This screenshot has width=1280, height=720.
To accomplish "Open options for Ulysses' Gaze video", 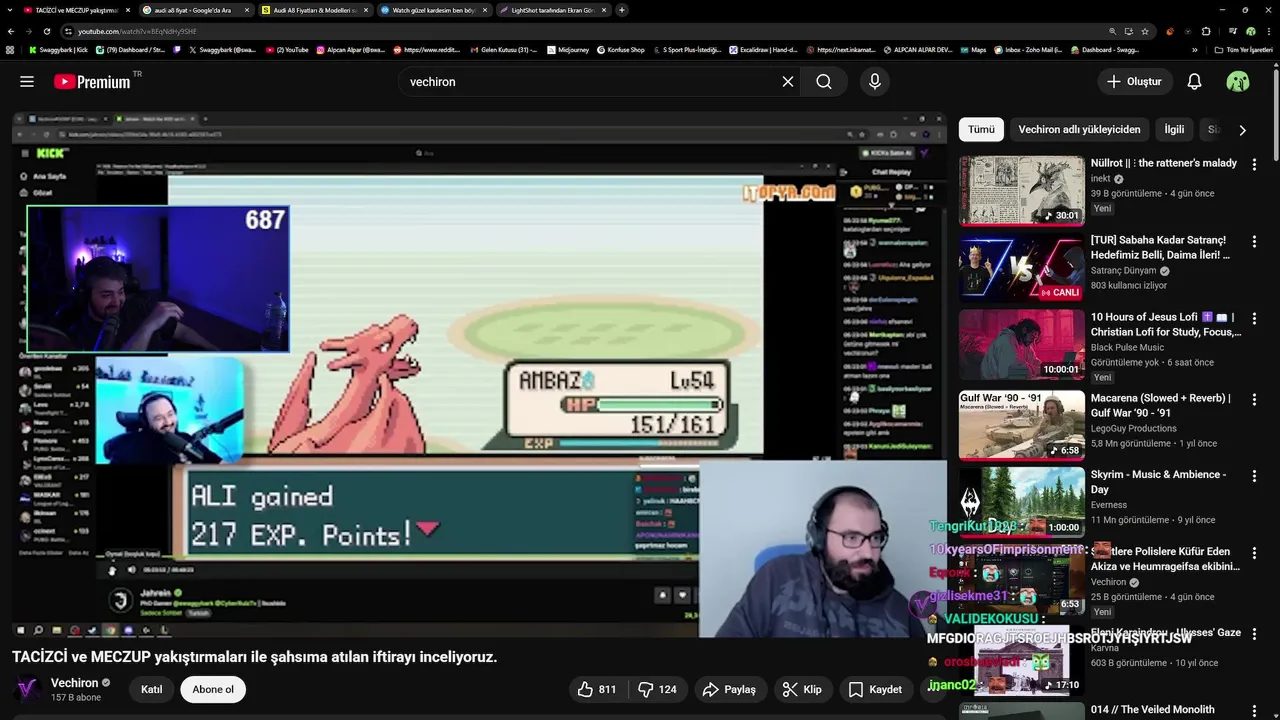I will click(1254, 633).
